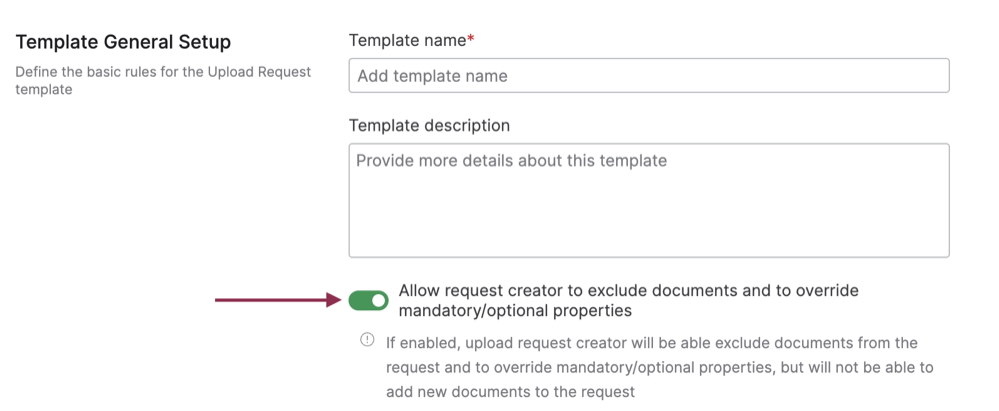Image resolution: width=999 pixels, height=411 pixels.
Task: Click the "add new documents to the request" line
Action: tap(510, 392)
